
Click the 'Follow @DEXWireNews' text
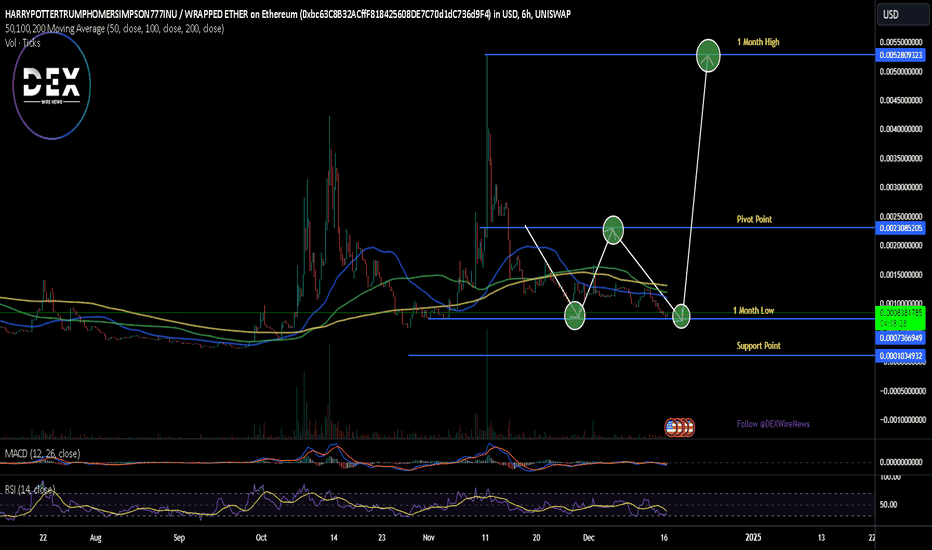click(x=773, y=424)
